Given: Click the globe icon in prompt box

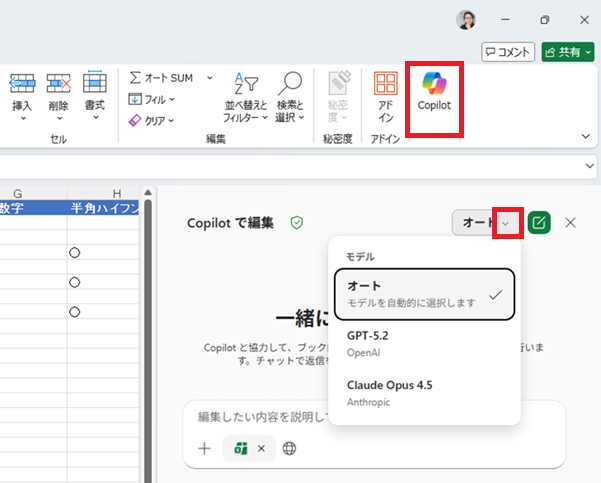Looking at the screenshot, I should click(289, 448).
